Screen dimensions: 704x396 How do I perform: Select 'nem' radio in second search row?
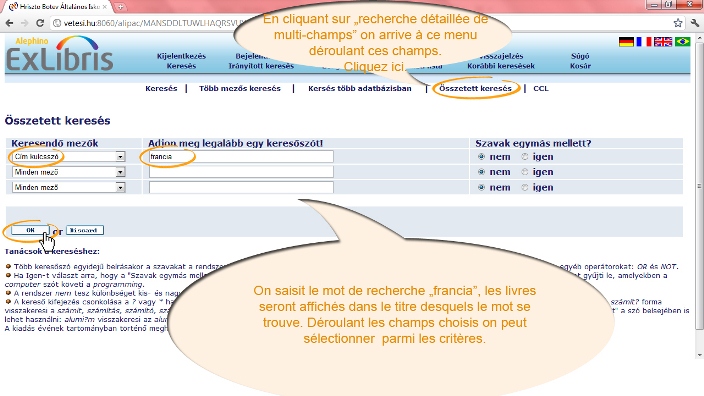[481, 172]
